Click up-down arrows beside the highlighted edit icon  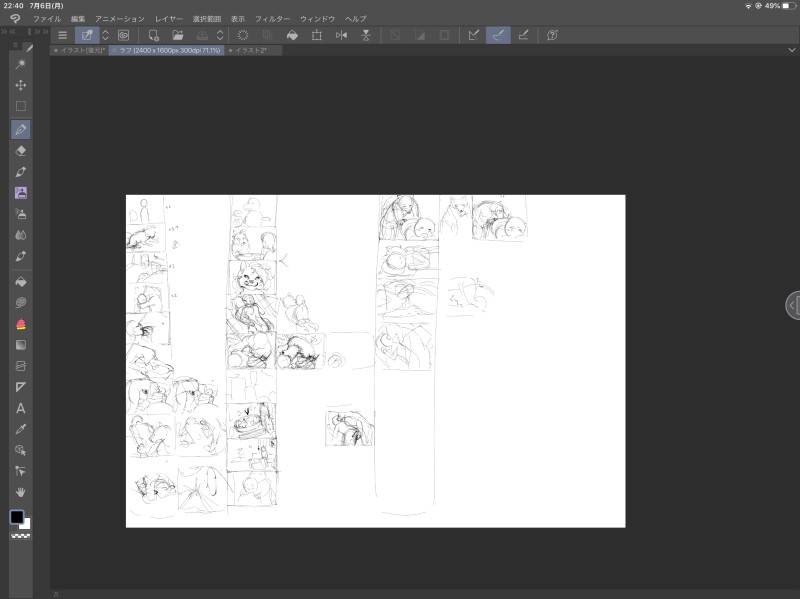tap(105, 35)
